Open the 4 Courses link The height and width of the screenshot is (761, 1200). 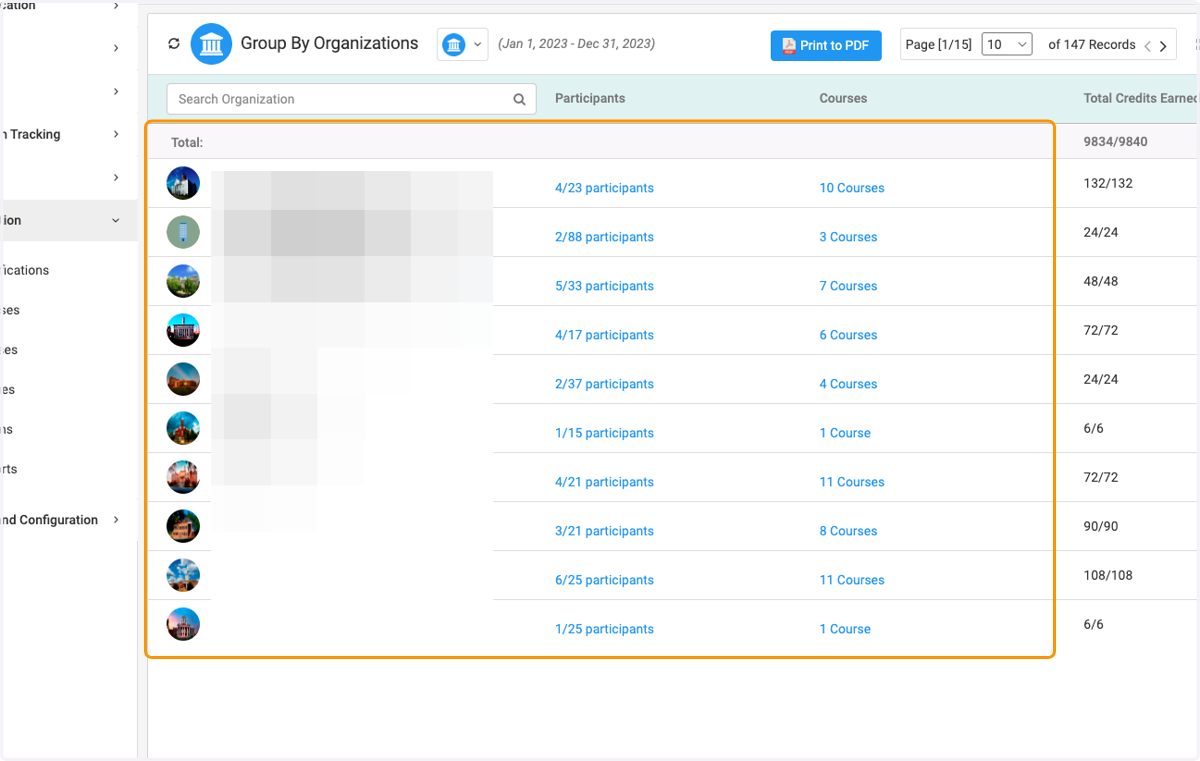848,384
